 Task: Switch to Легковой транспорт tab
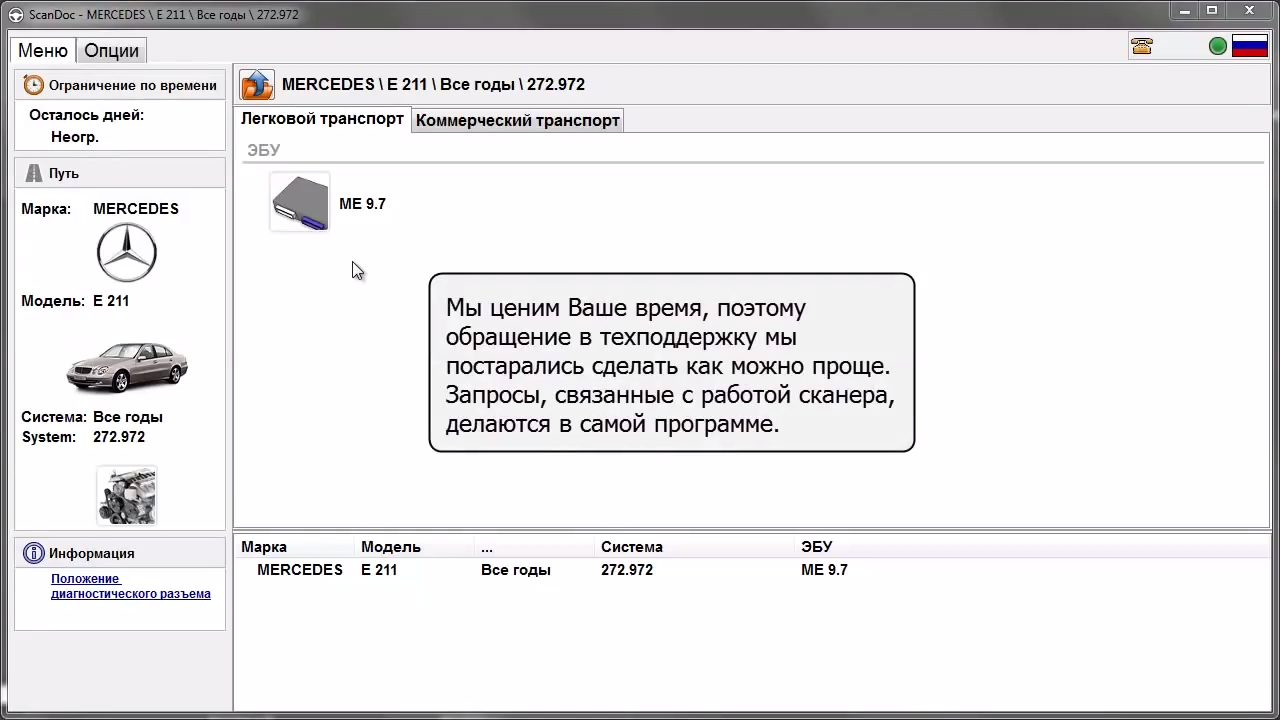(322, 119)
